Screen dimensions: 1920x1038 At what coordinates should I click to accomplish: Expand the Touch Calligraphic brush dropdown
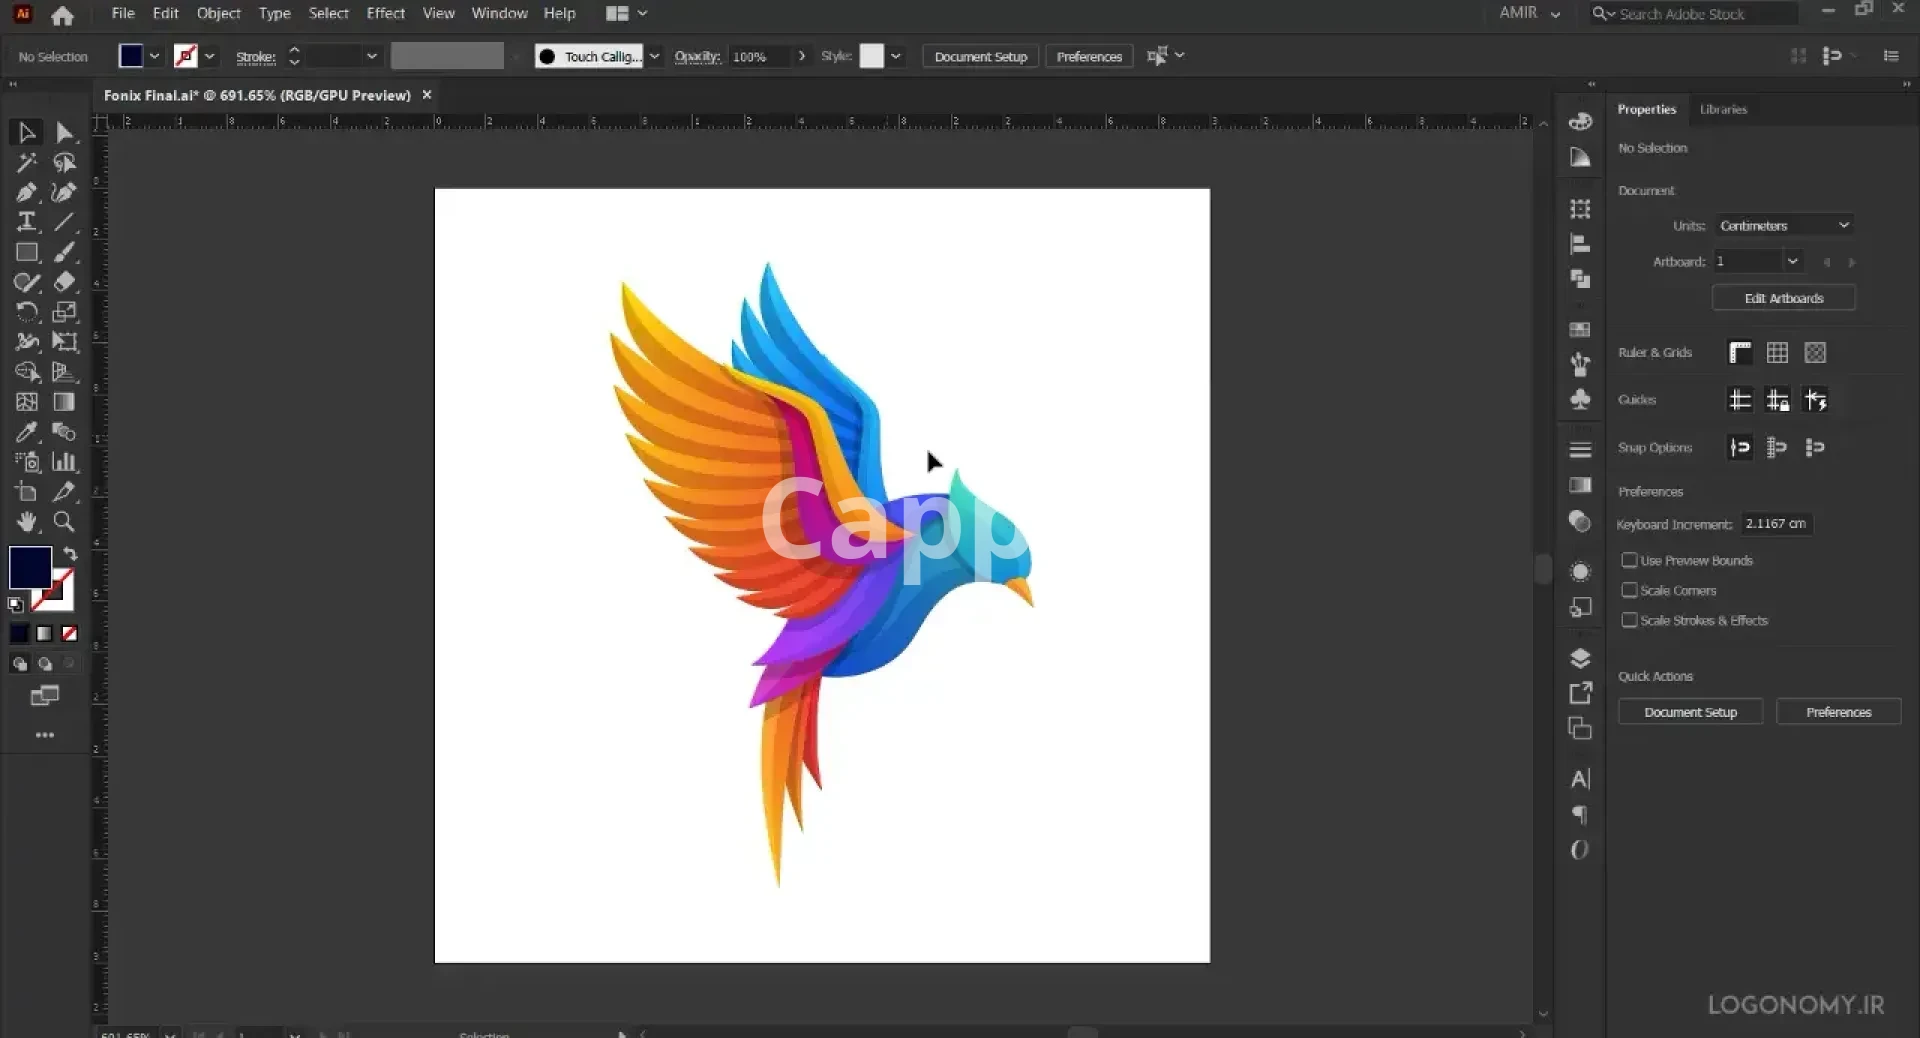[654, 56]
